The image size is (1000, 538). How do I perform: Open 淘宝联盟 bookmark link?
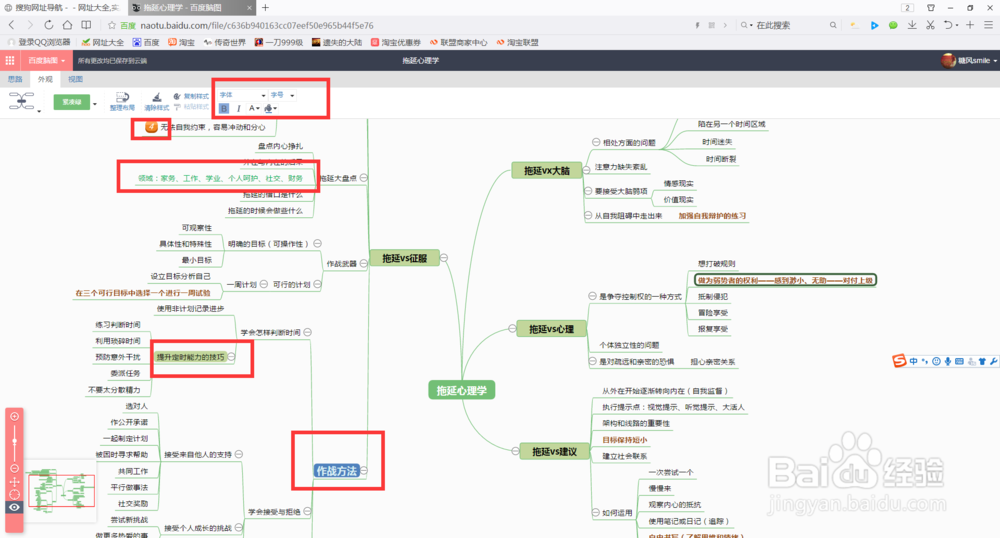pos(517,42)
